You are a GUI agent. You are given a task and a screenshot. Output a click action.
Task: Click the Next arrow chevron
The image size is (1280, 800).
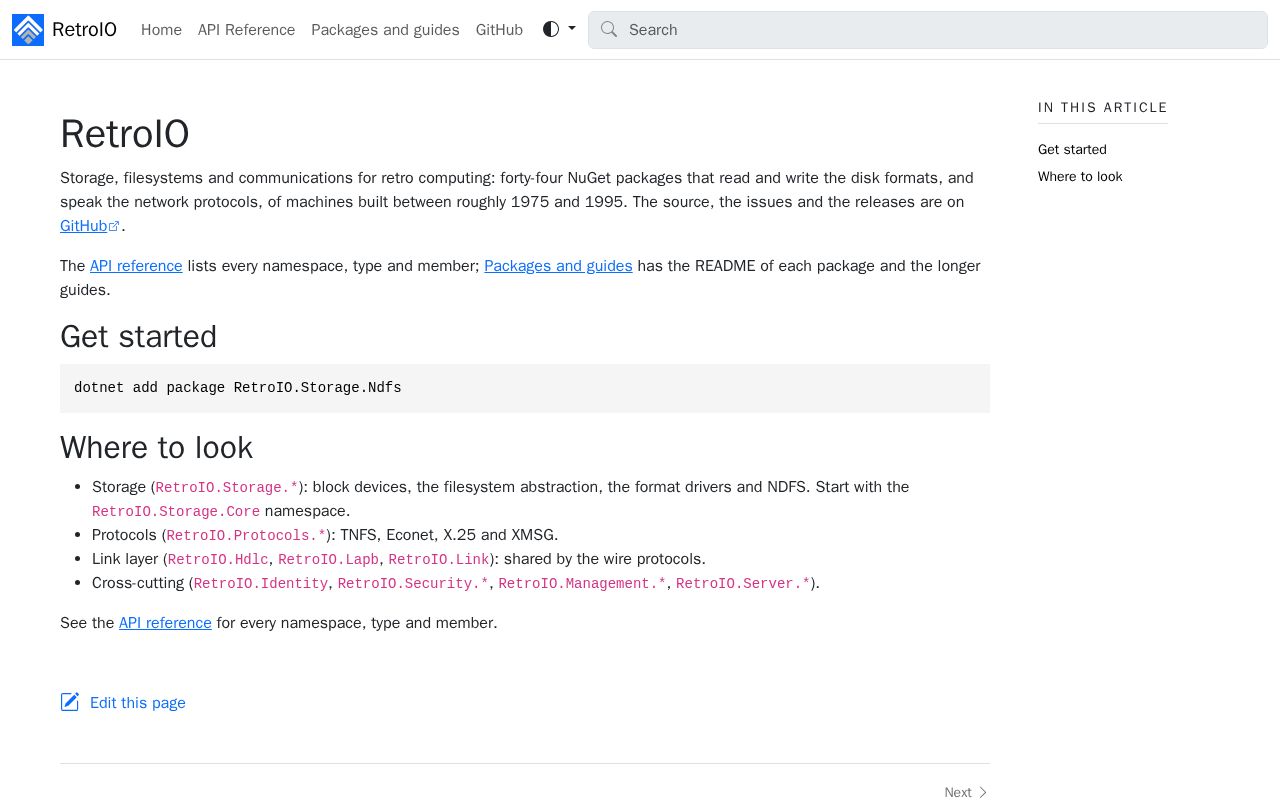pyautogui.click(x=983, y=792)
